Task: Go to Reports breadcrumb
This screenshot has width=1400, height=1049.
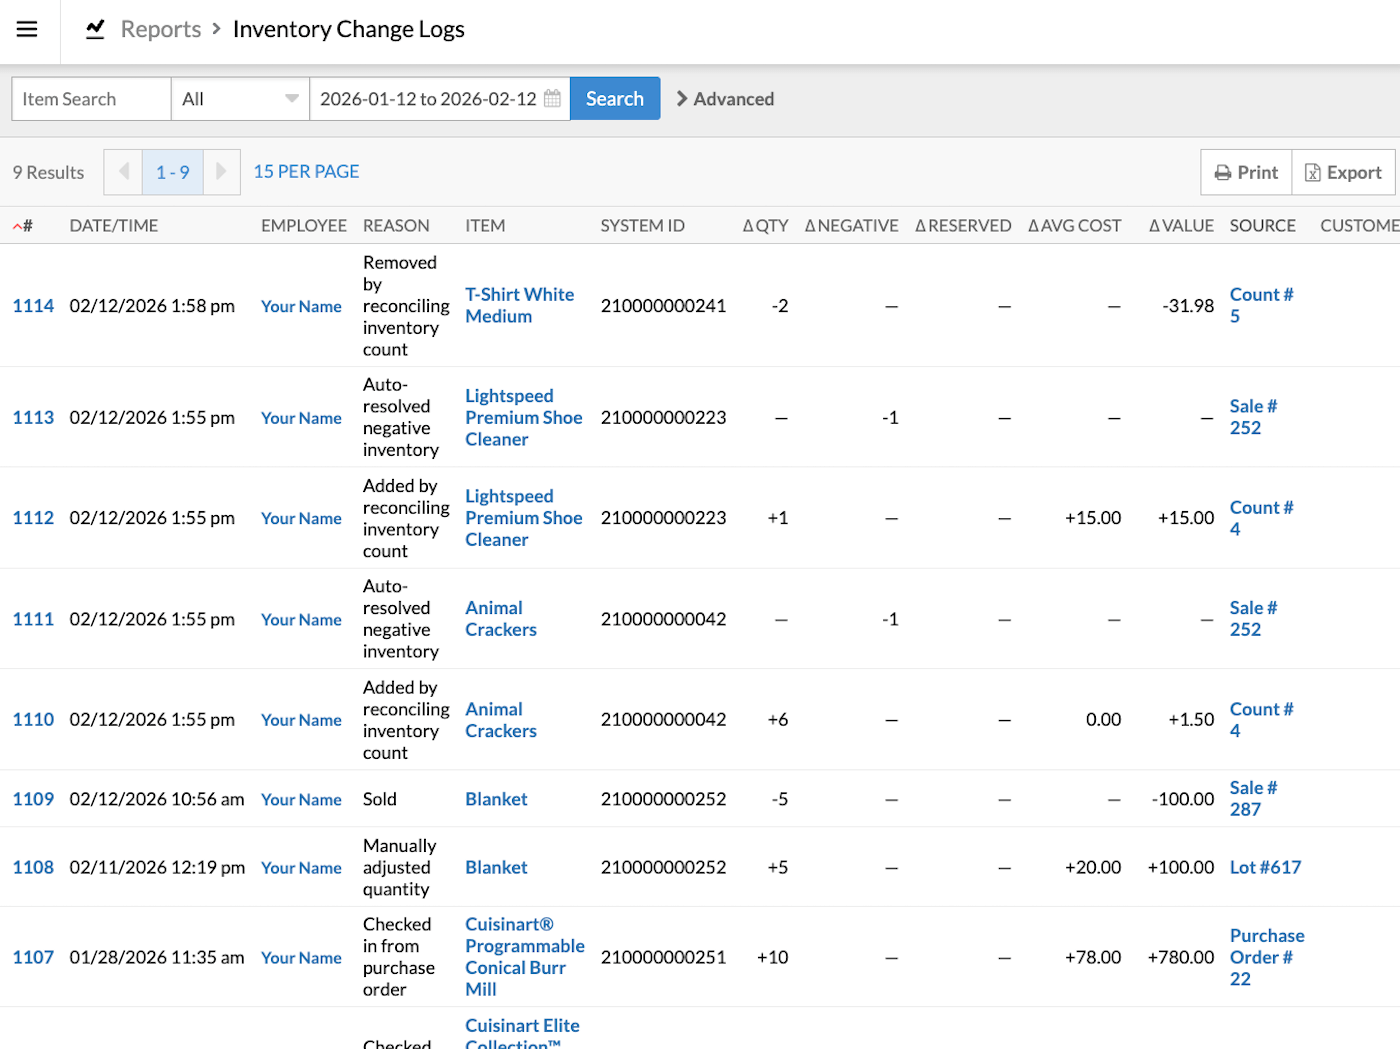Action: pos(161,29)
